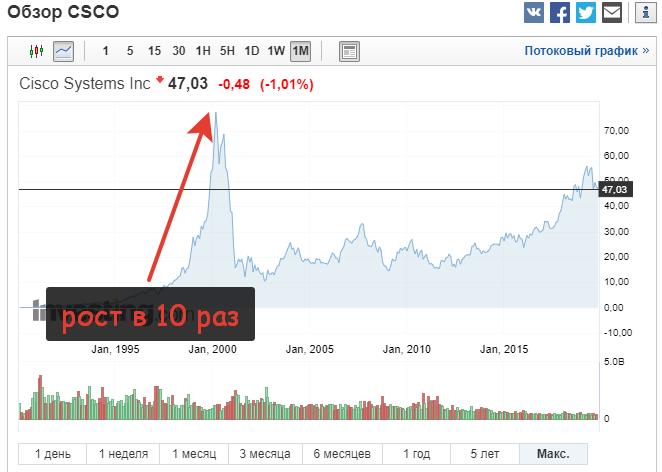Click the 47,03 price marker on the axis
This screenshot has height=472, width=662.
pyautogui.click(x=614, y=189)
